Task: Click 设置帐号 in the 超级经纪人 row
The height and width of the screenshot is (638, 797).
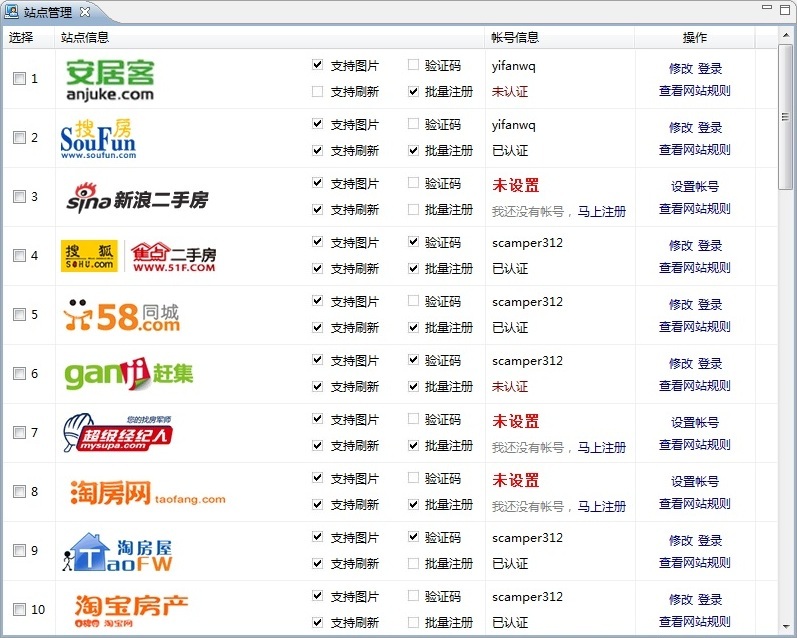Action: [x=695, y=422]
